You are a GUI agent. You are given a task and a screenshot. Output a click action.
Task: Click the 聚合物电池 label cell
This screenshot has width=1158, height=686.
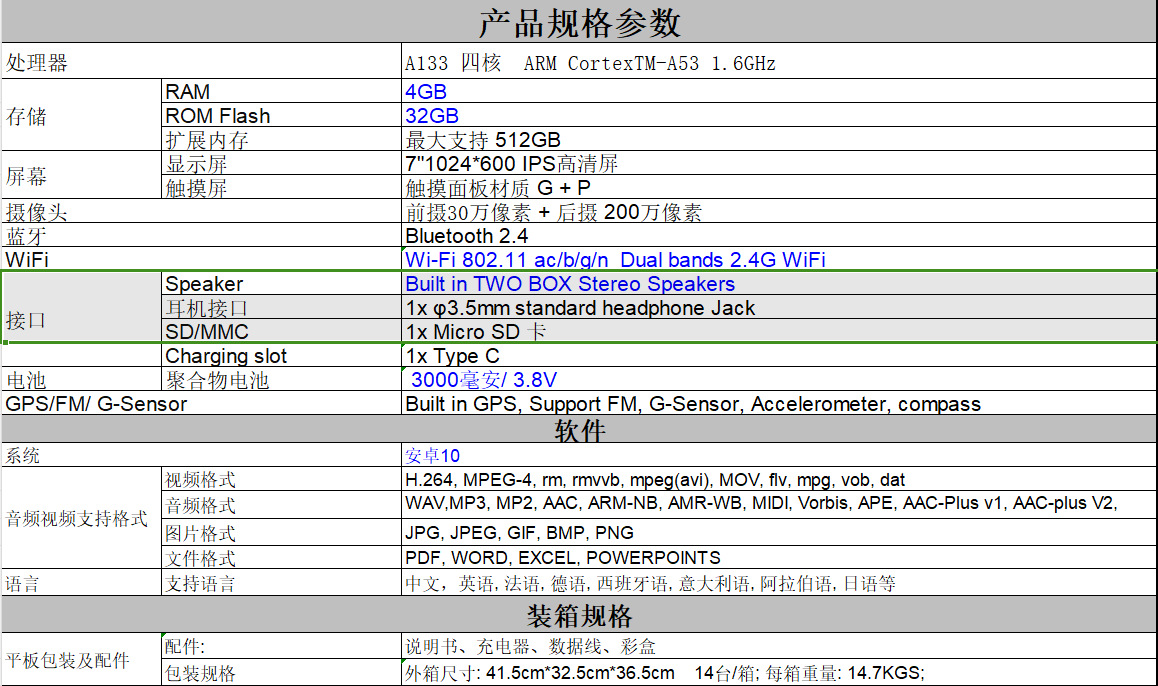281,379
